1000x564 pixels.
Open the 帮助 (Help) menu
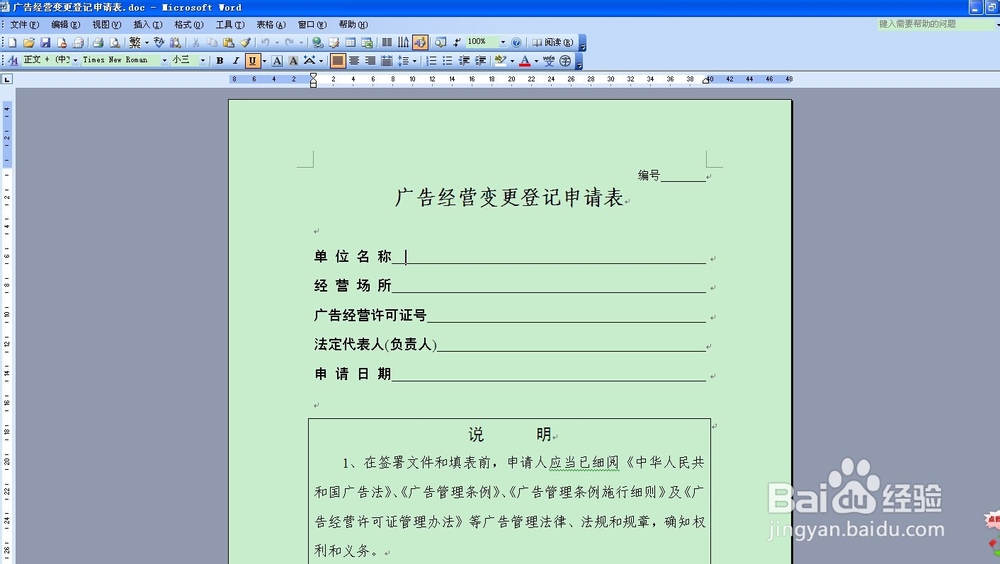(x=353, y=24)
